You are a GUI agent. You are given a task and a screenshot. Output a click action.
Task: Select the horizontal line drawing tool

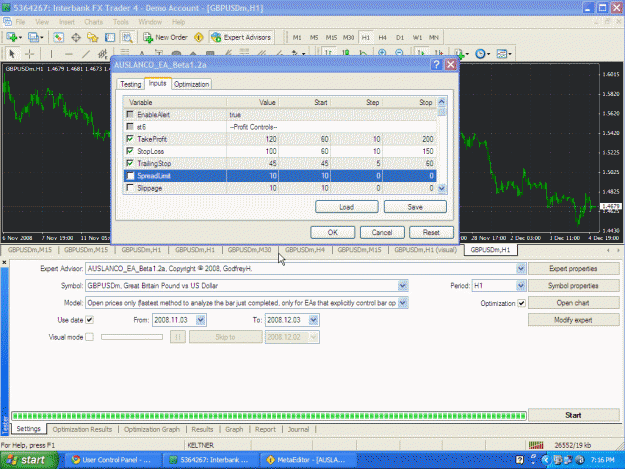[x=69, y=53]
